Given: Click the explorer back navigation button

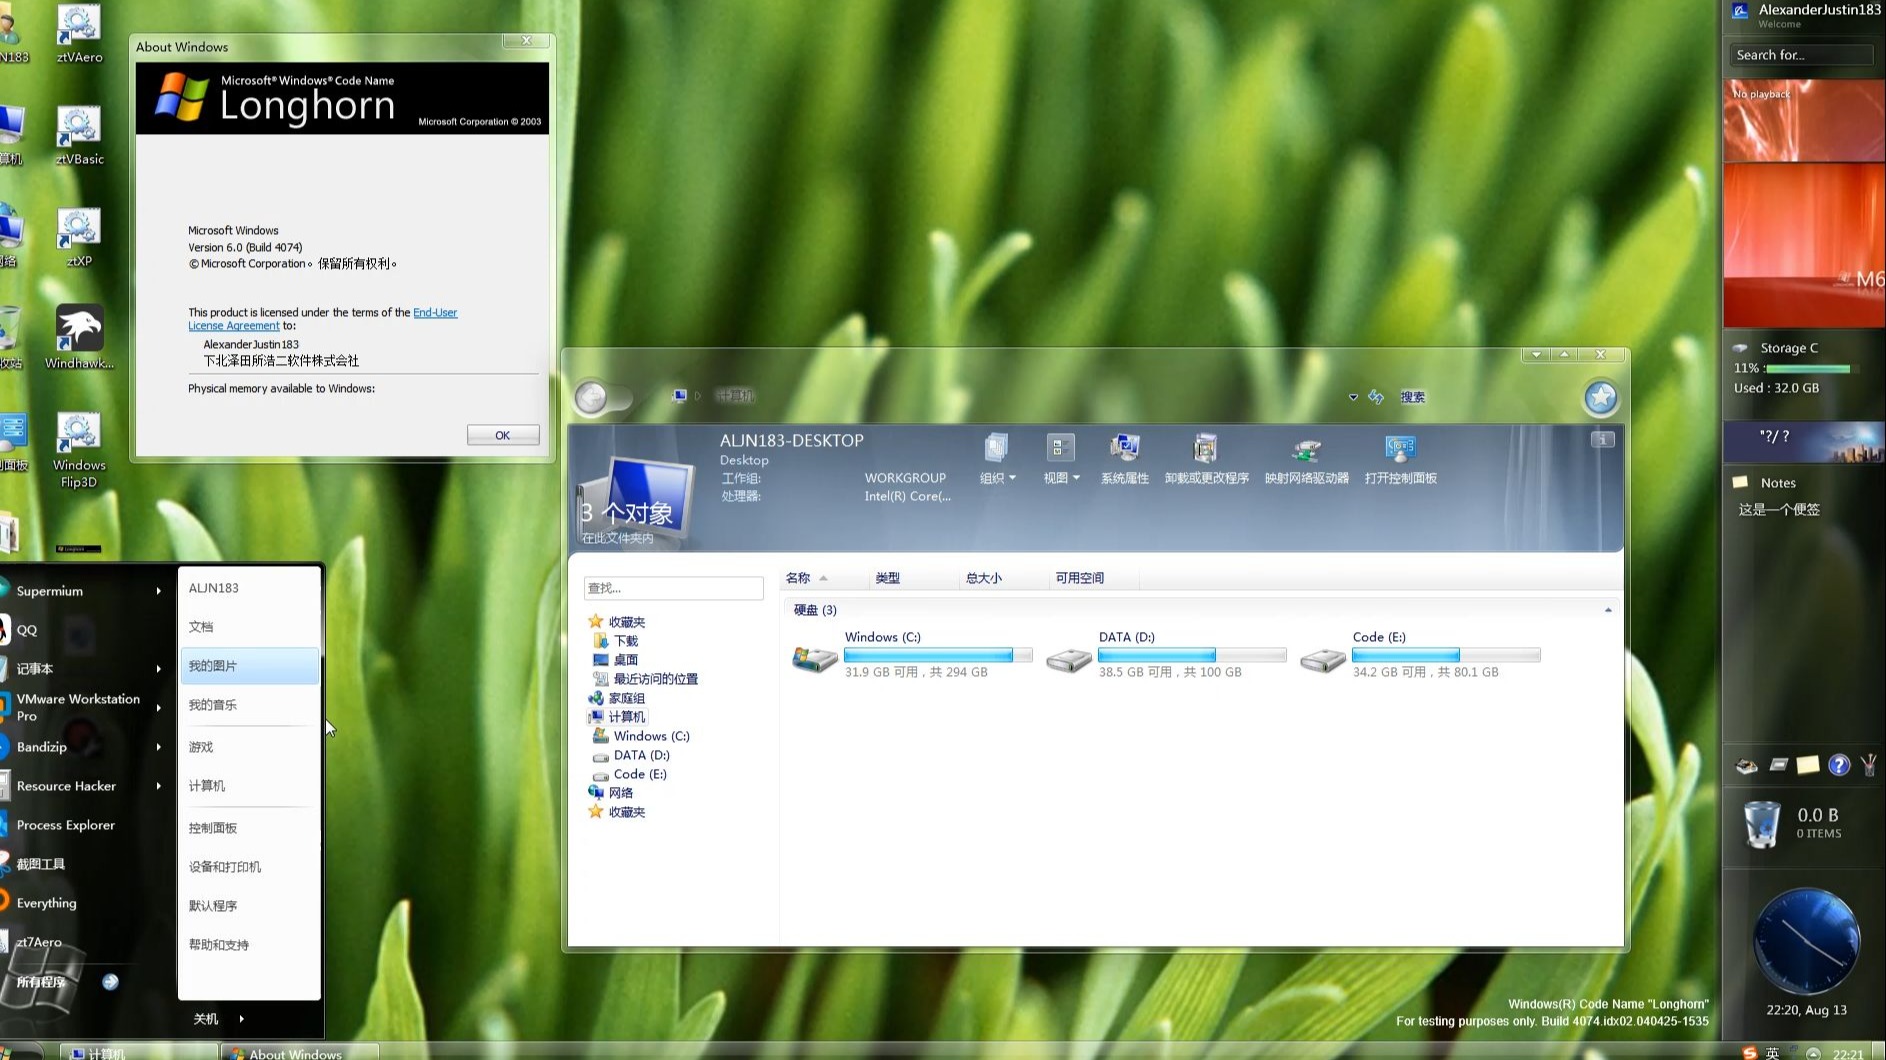Looking at the screenshot, I should pos(591,397).
